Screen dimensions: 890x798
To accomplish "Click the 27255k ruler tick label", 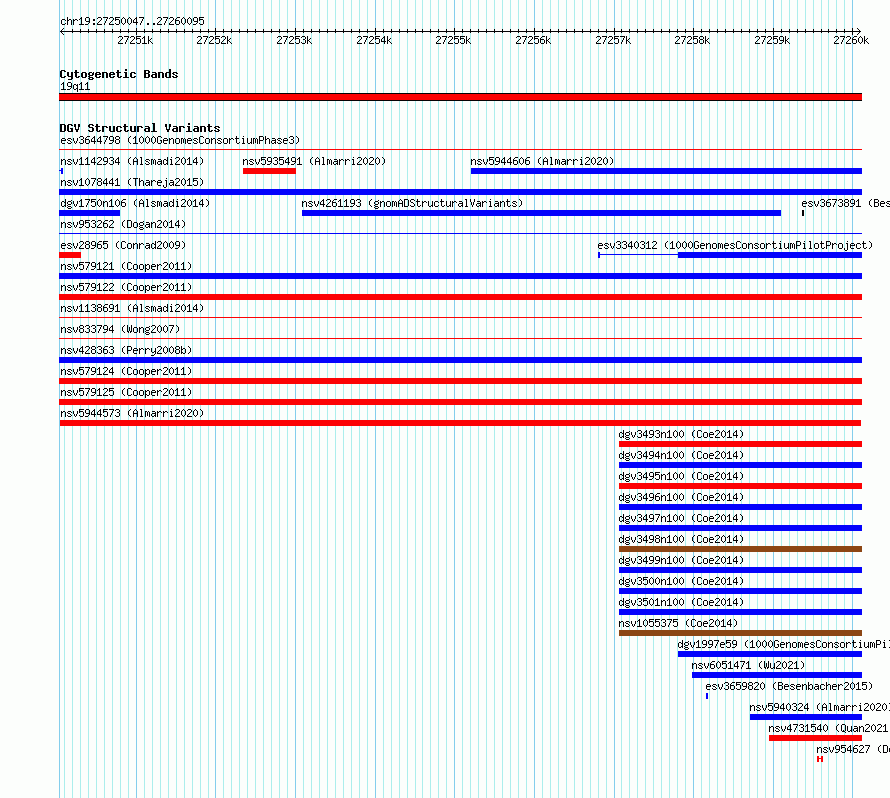I will [x=453, y=40].
